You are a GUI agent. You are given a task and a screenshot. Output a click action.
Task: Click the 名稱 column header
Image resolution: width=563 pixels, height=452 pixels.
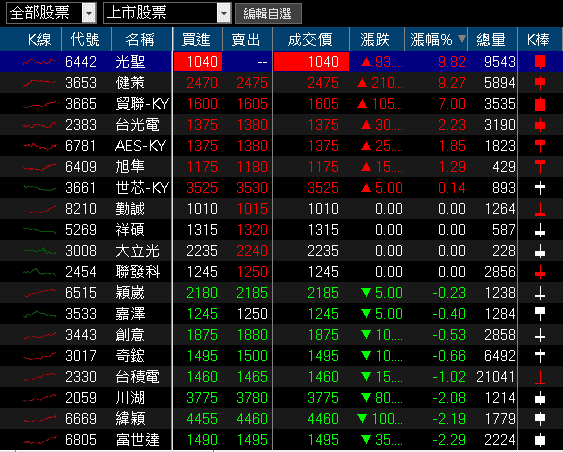click(x=142, y=39)
